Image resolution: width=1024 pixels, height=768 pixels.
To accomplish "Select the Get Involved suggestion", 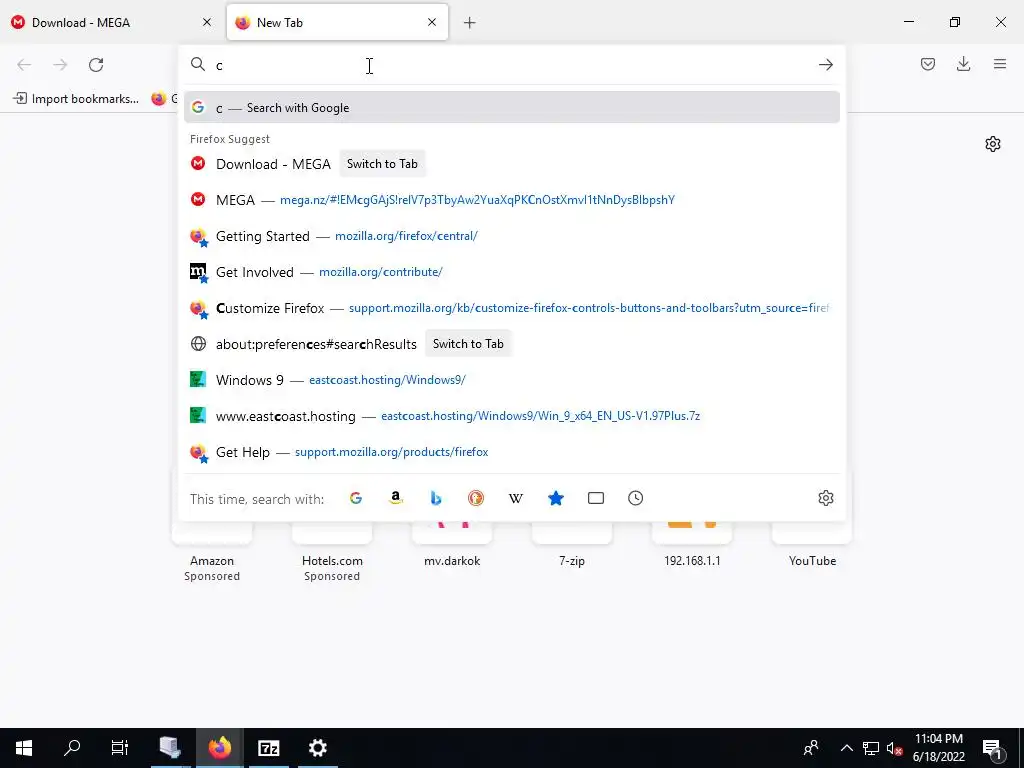I will tap(511, 272).
